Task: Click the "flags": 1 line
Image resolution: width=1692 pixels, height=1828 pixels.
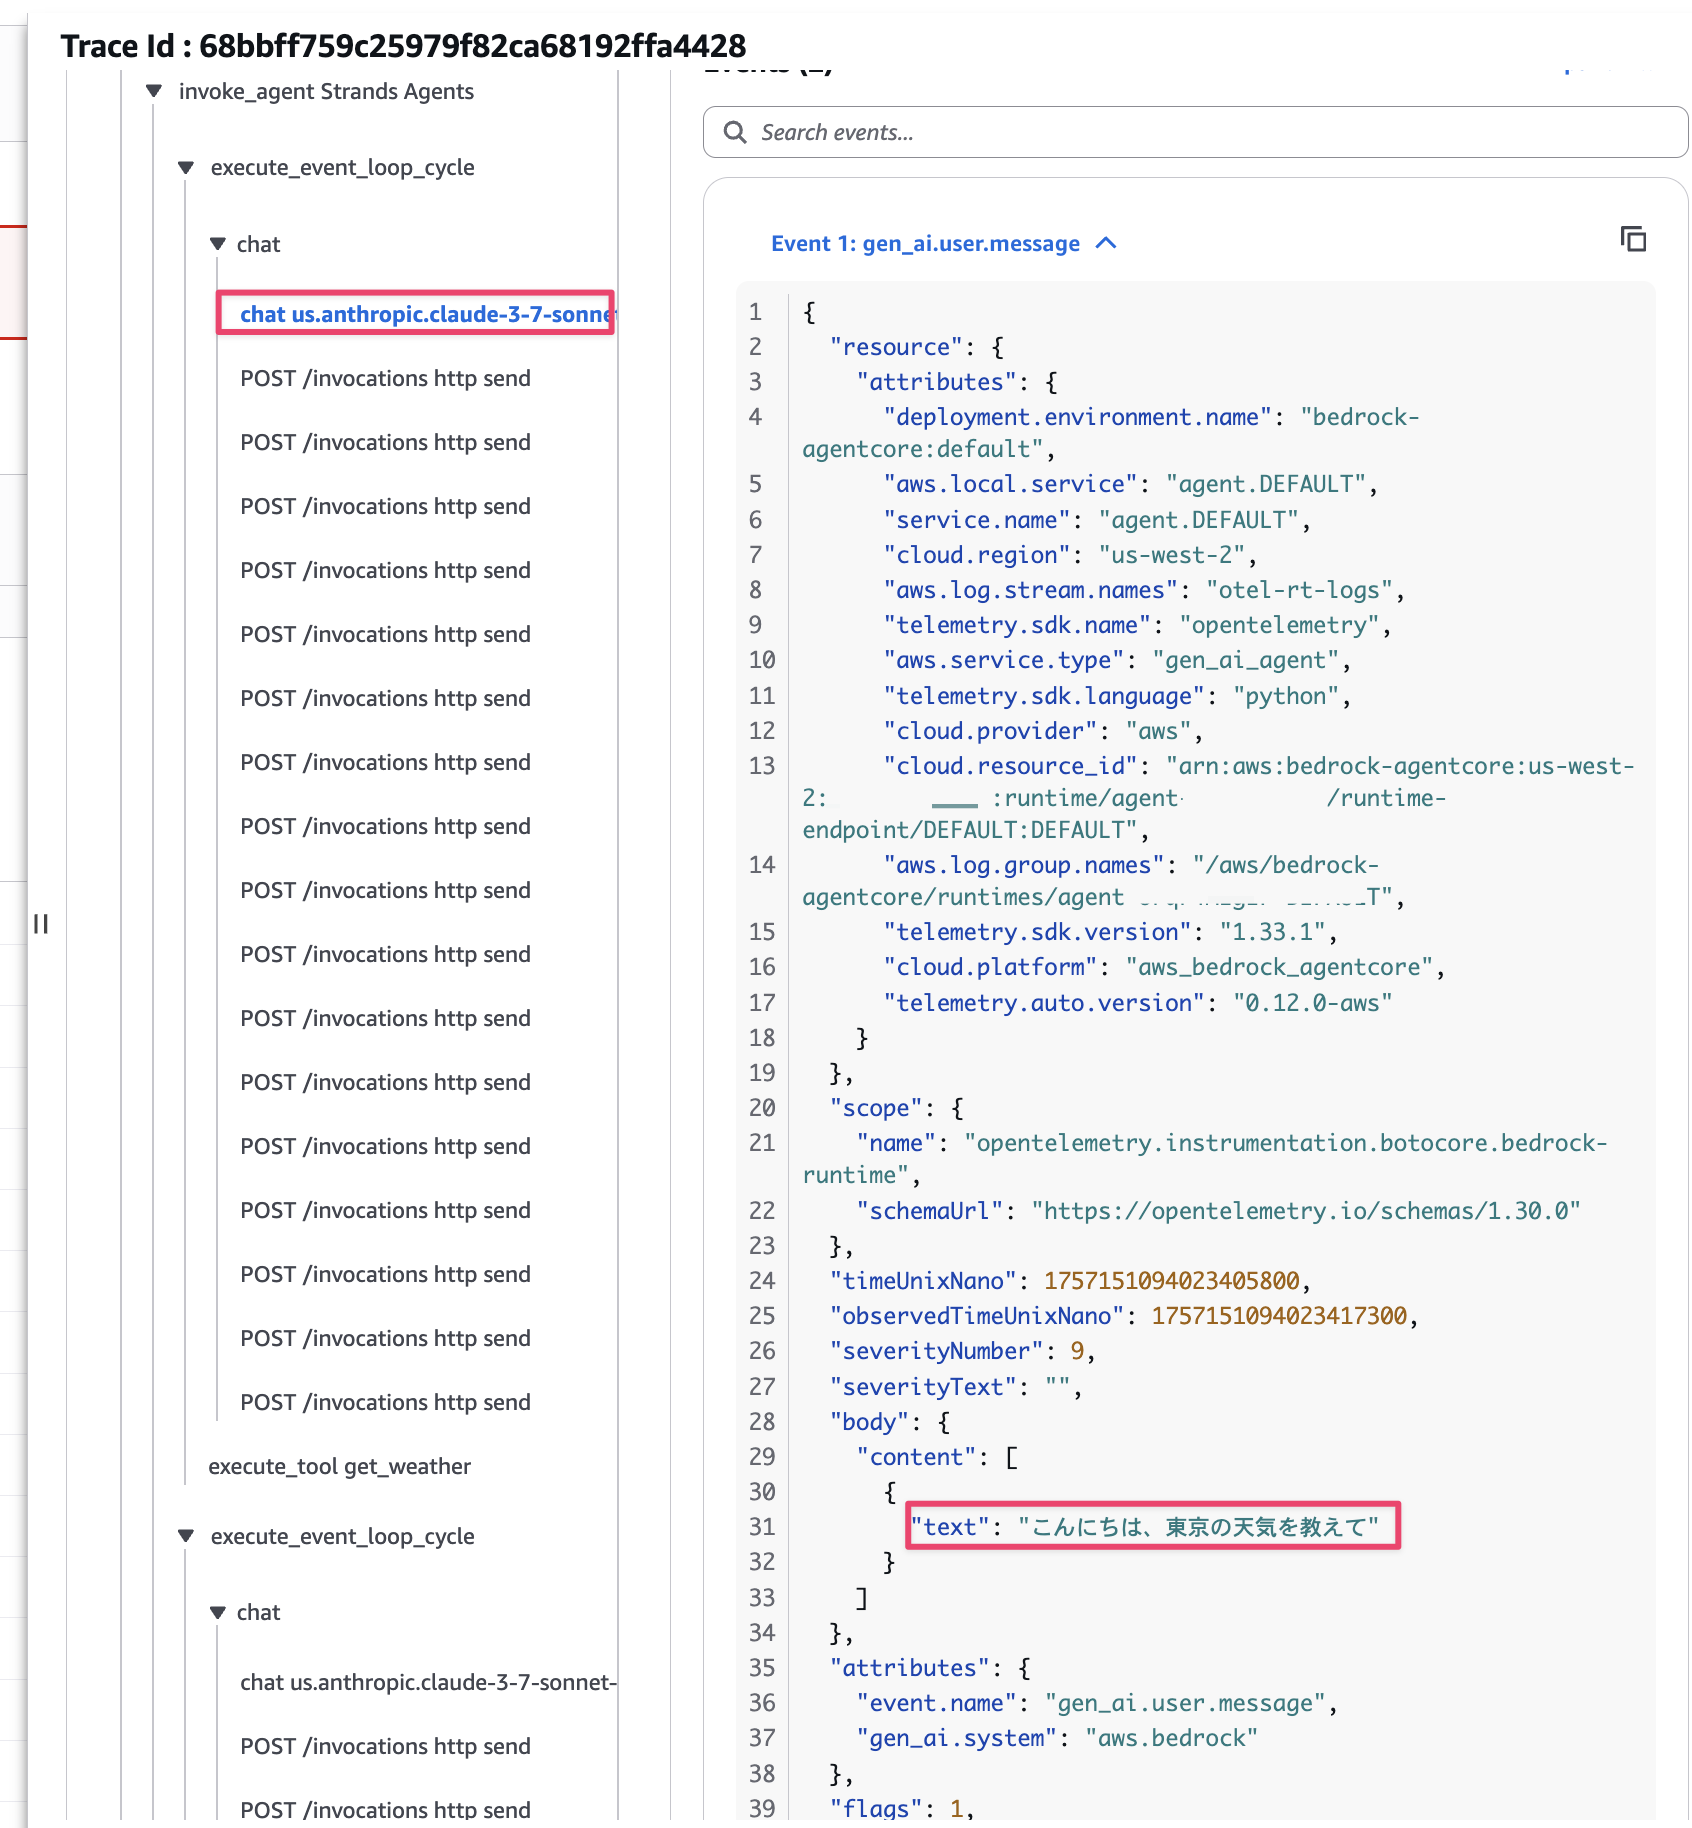Action: click(x=902, y=1808)
